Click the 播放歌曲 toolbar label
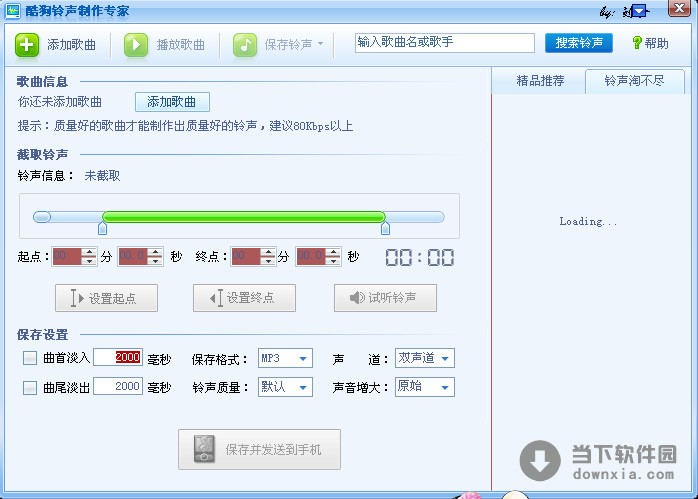698x499 pixels. coord(180,45)
